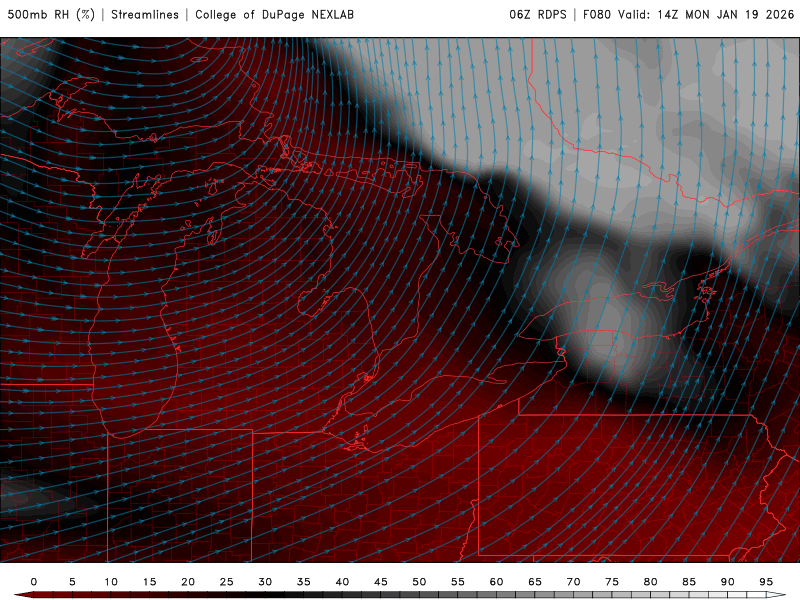Click the "20" tick label on color scale
Image resolution: width=800 pixels, height=600 pixels.
188,582
